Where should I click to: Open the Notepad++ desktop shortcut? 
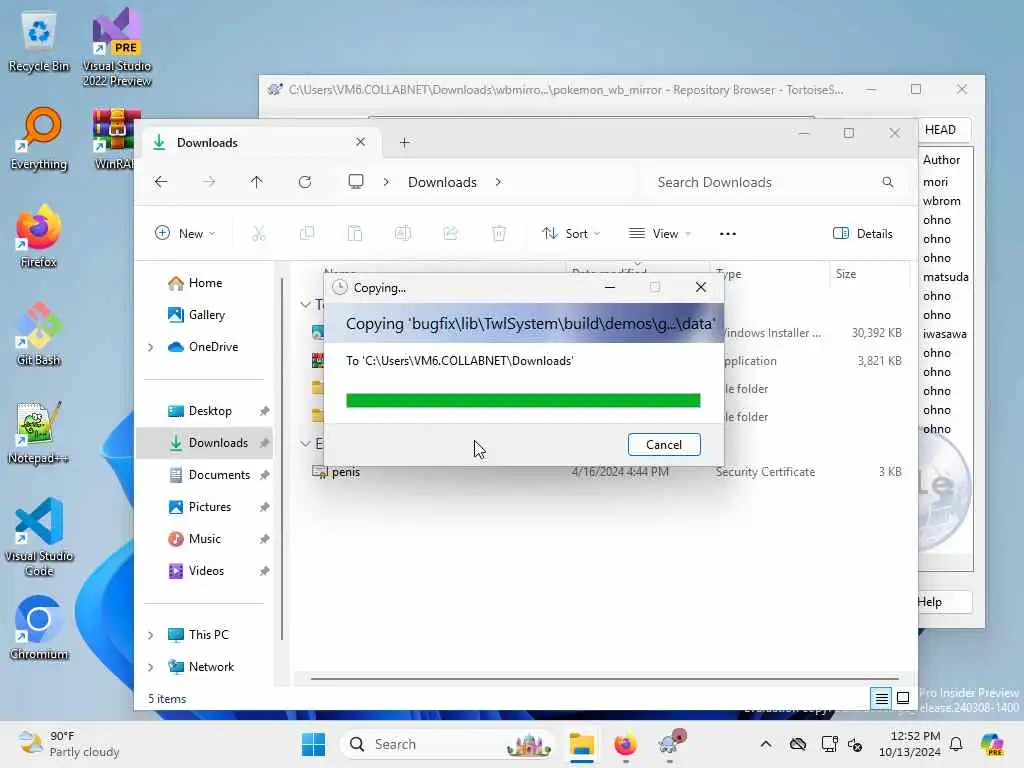pyautogui.click(x=39, y=432)
